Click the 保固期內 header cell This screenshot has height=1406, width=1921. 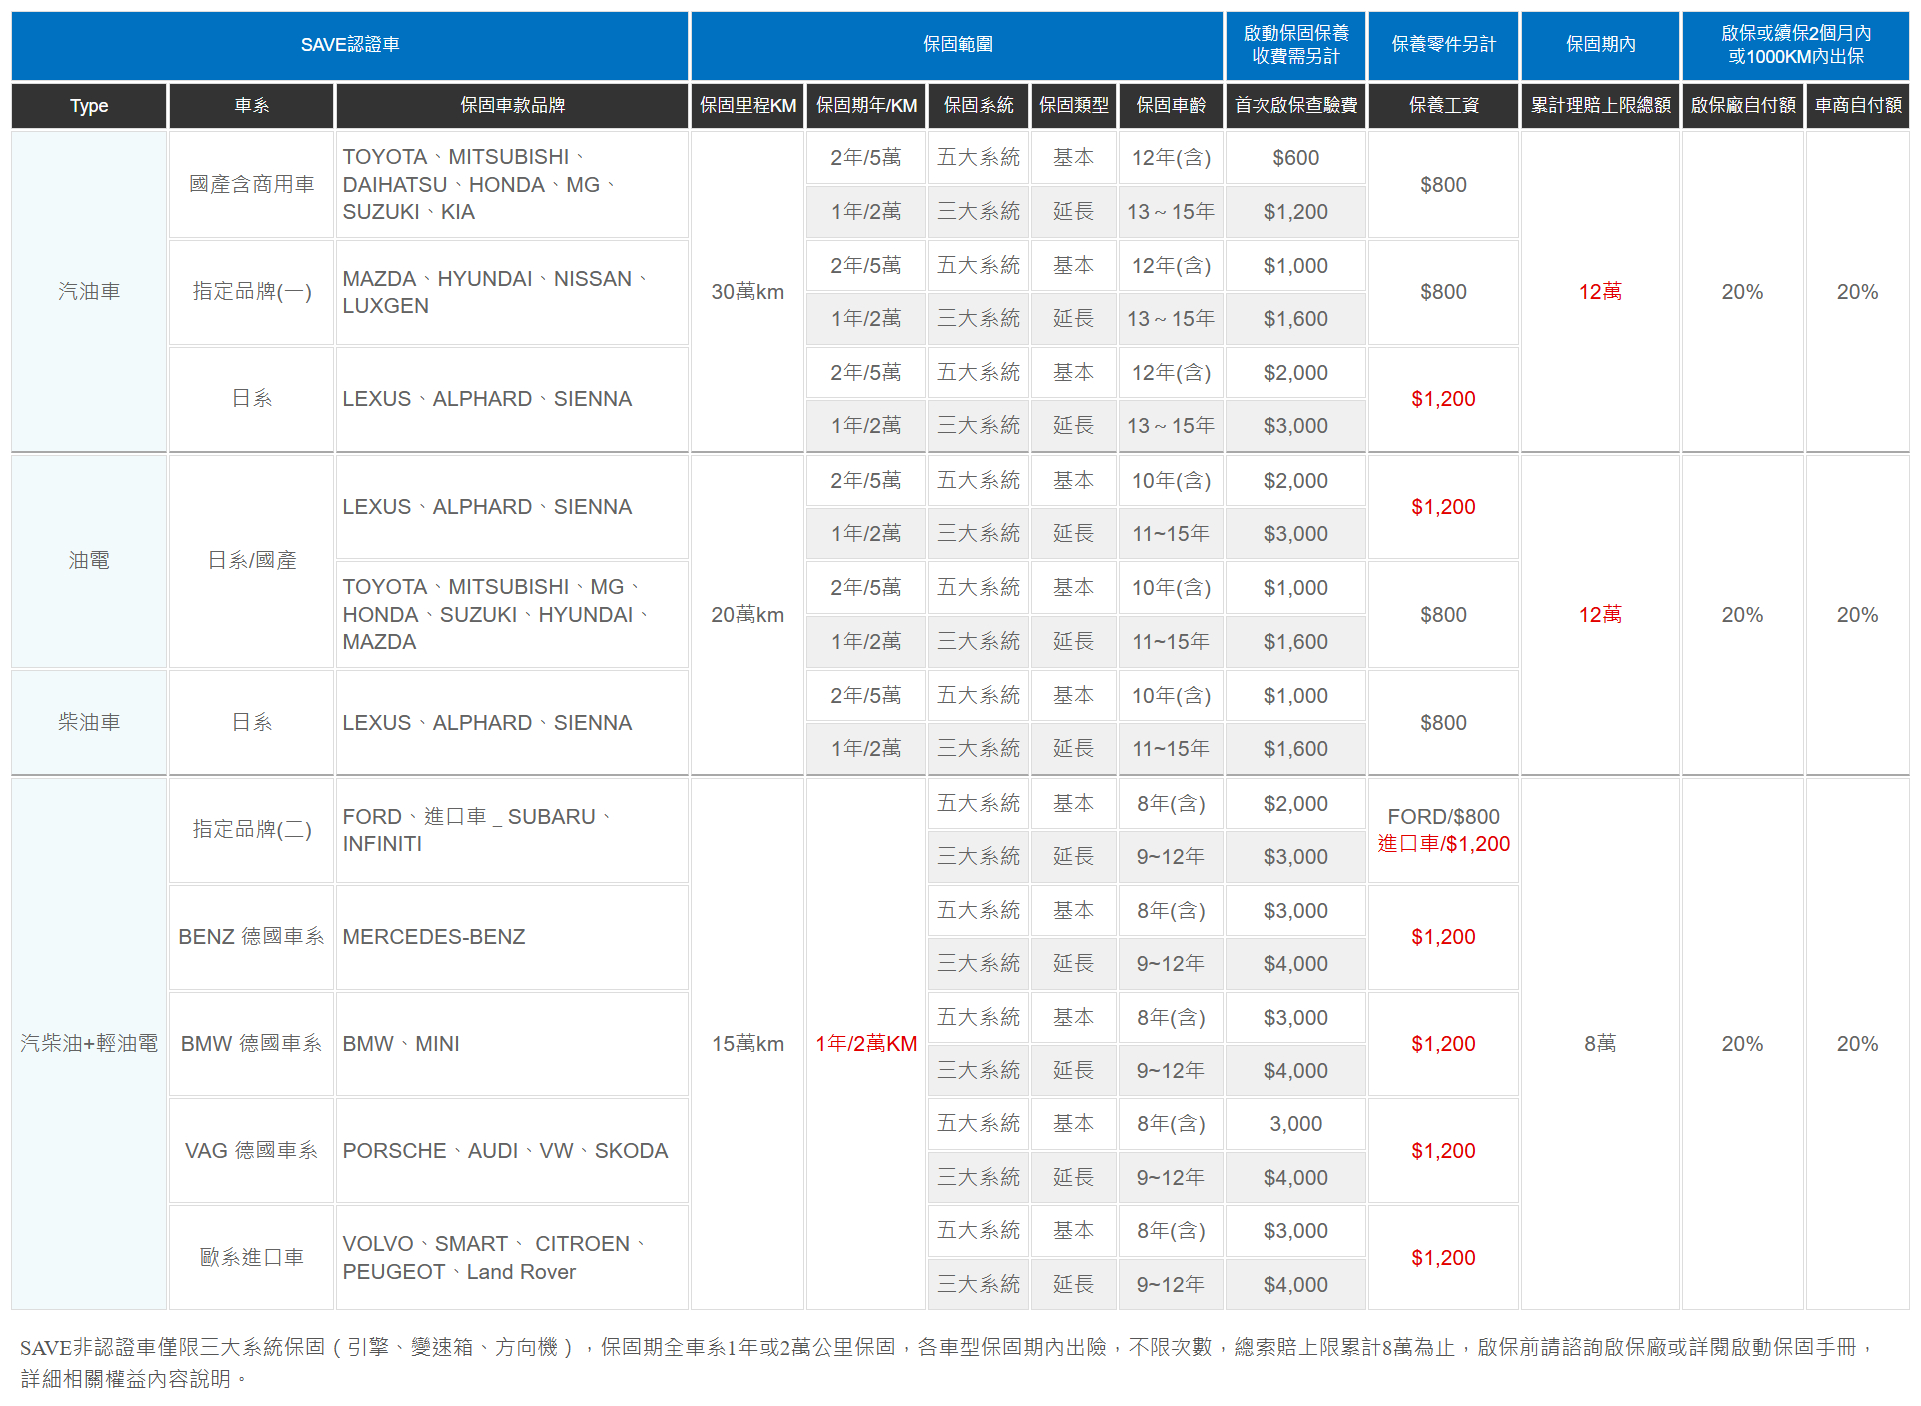click(x=1600, y=45)
